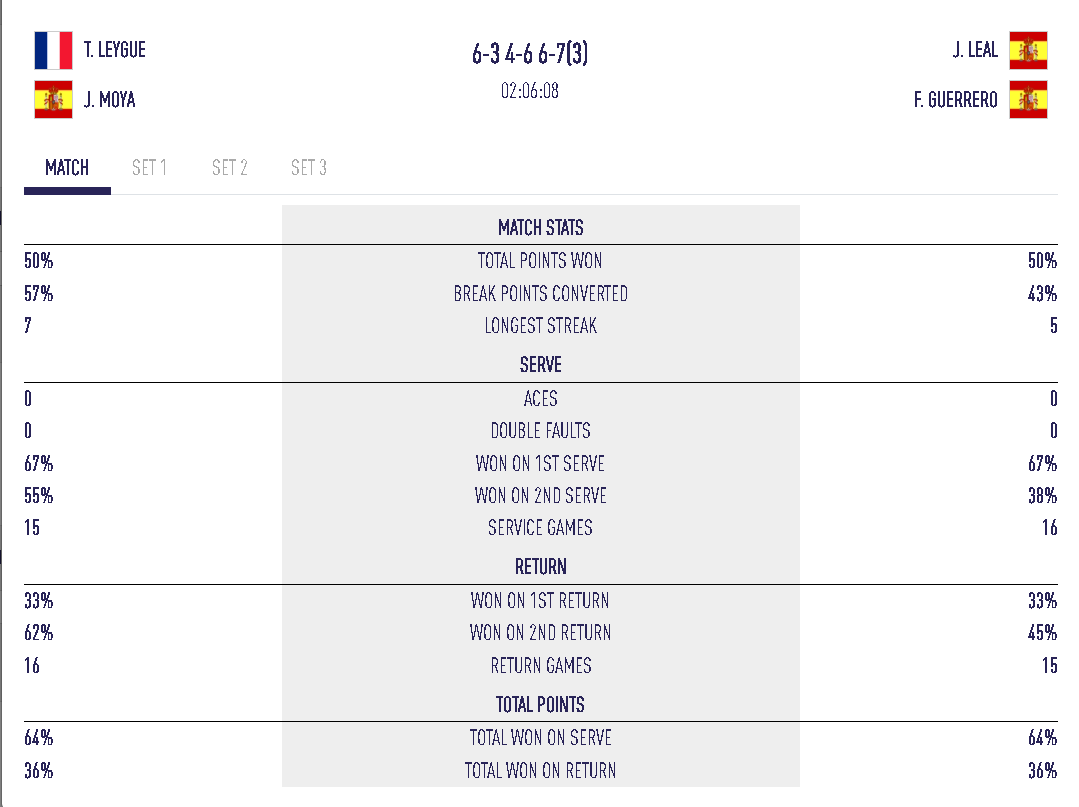Click the Spanish flag beside F. Guerrero

tap(1028, 100)
